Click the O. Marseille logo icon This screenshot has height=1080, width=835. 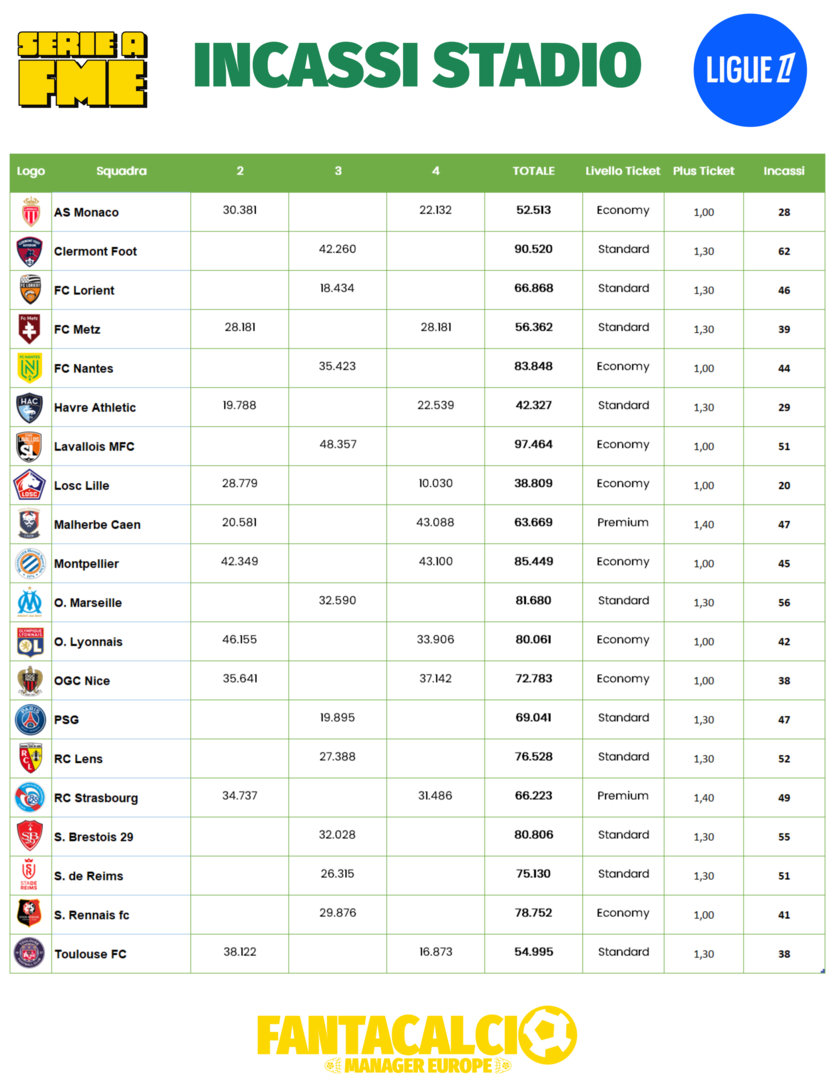pyautogui.click(x=30, y=602)
